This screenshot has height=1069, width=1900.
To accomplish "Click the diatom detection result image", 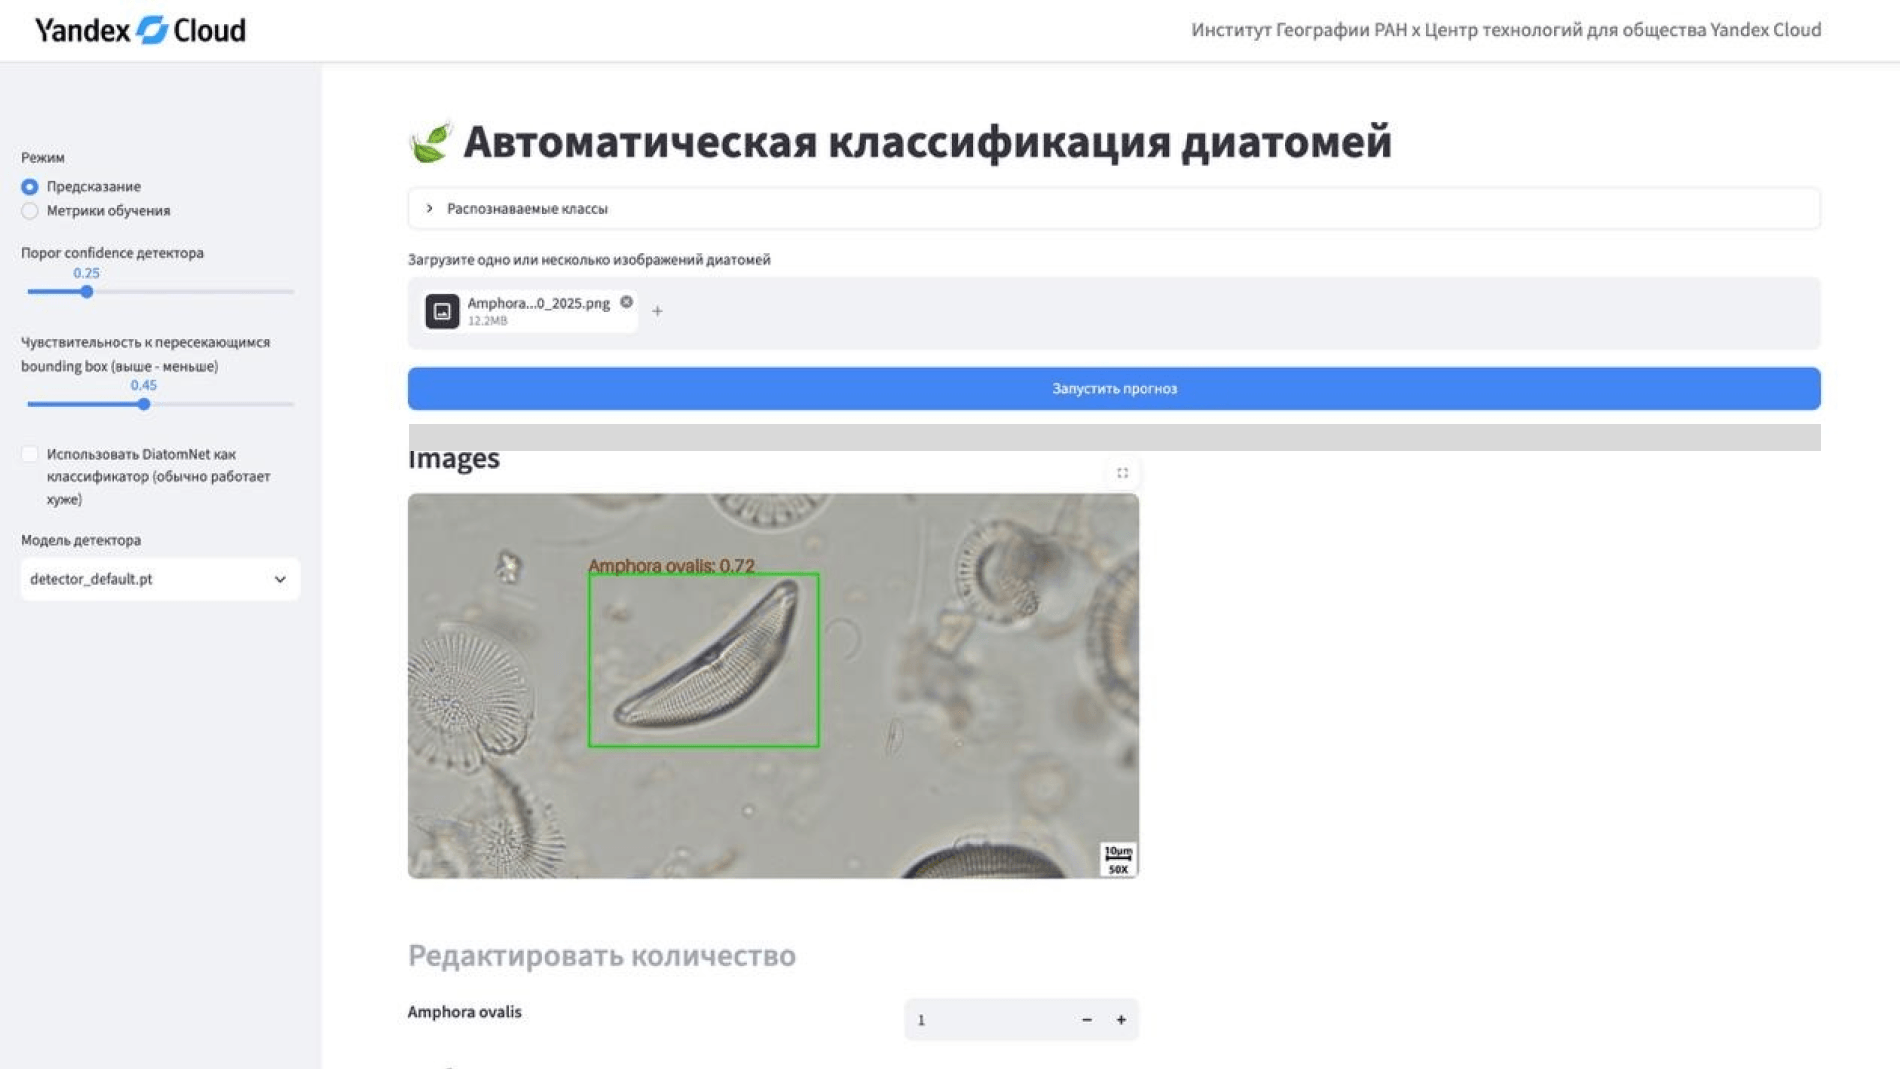I will coord(773,686).
